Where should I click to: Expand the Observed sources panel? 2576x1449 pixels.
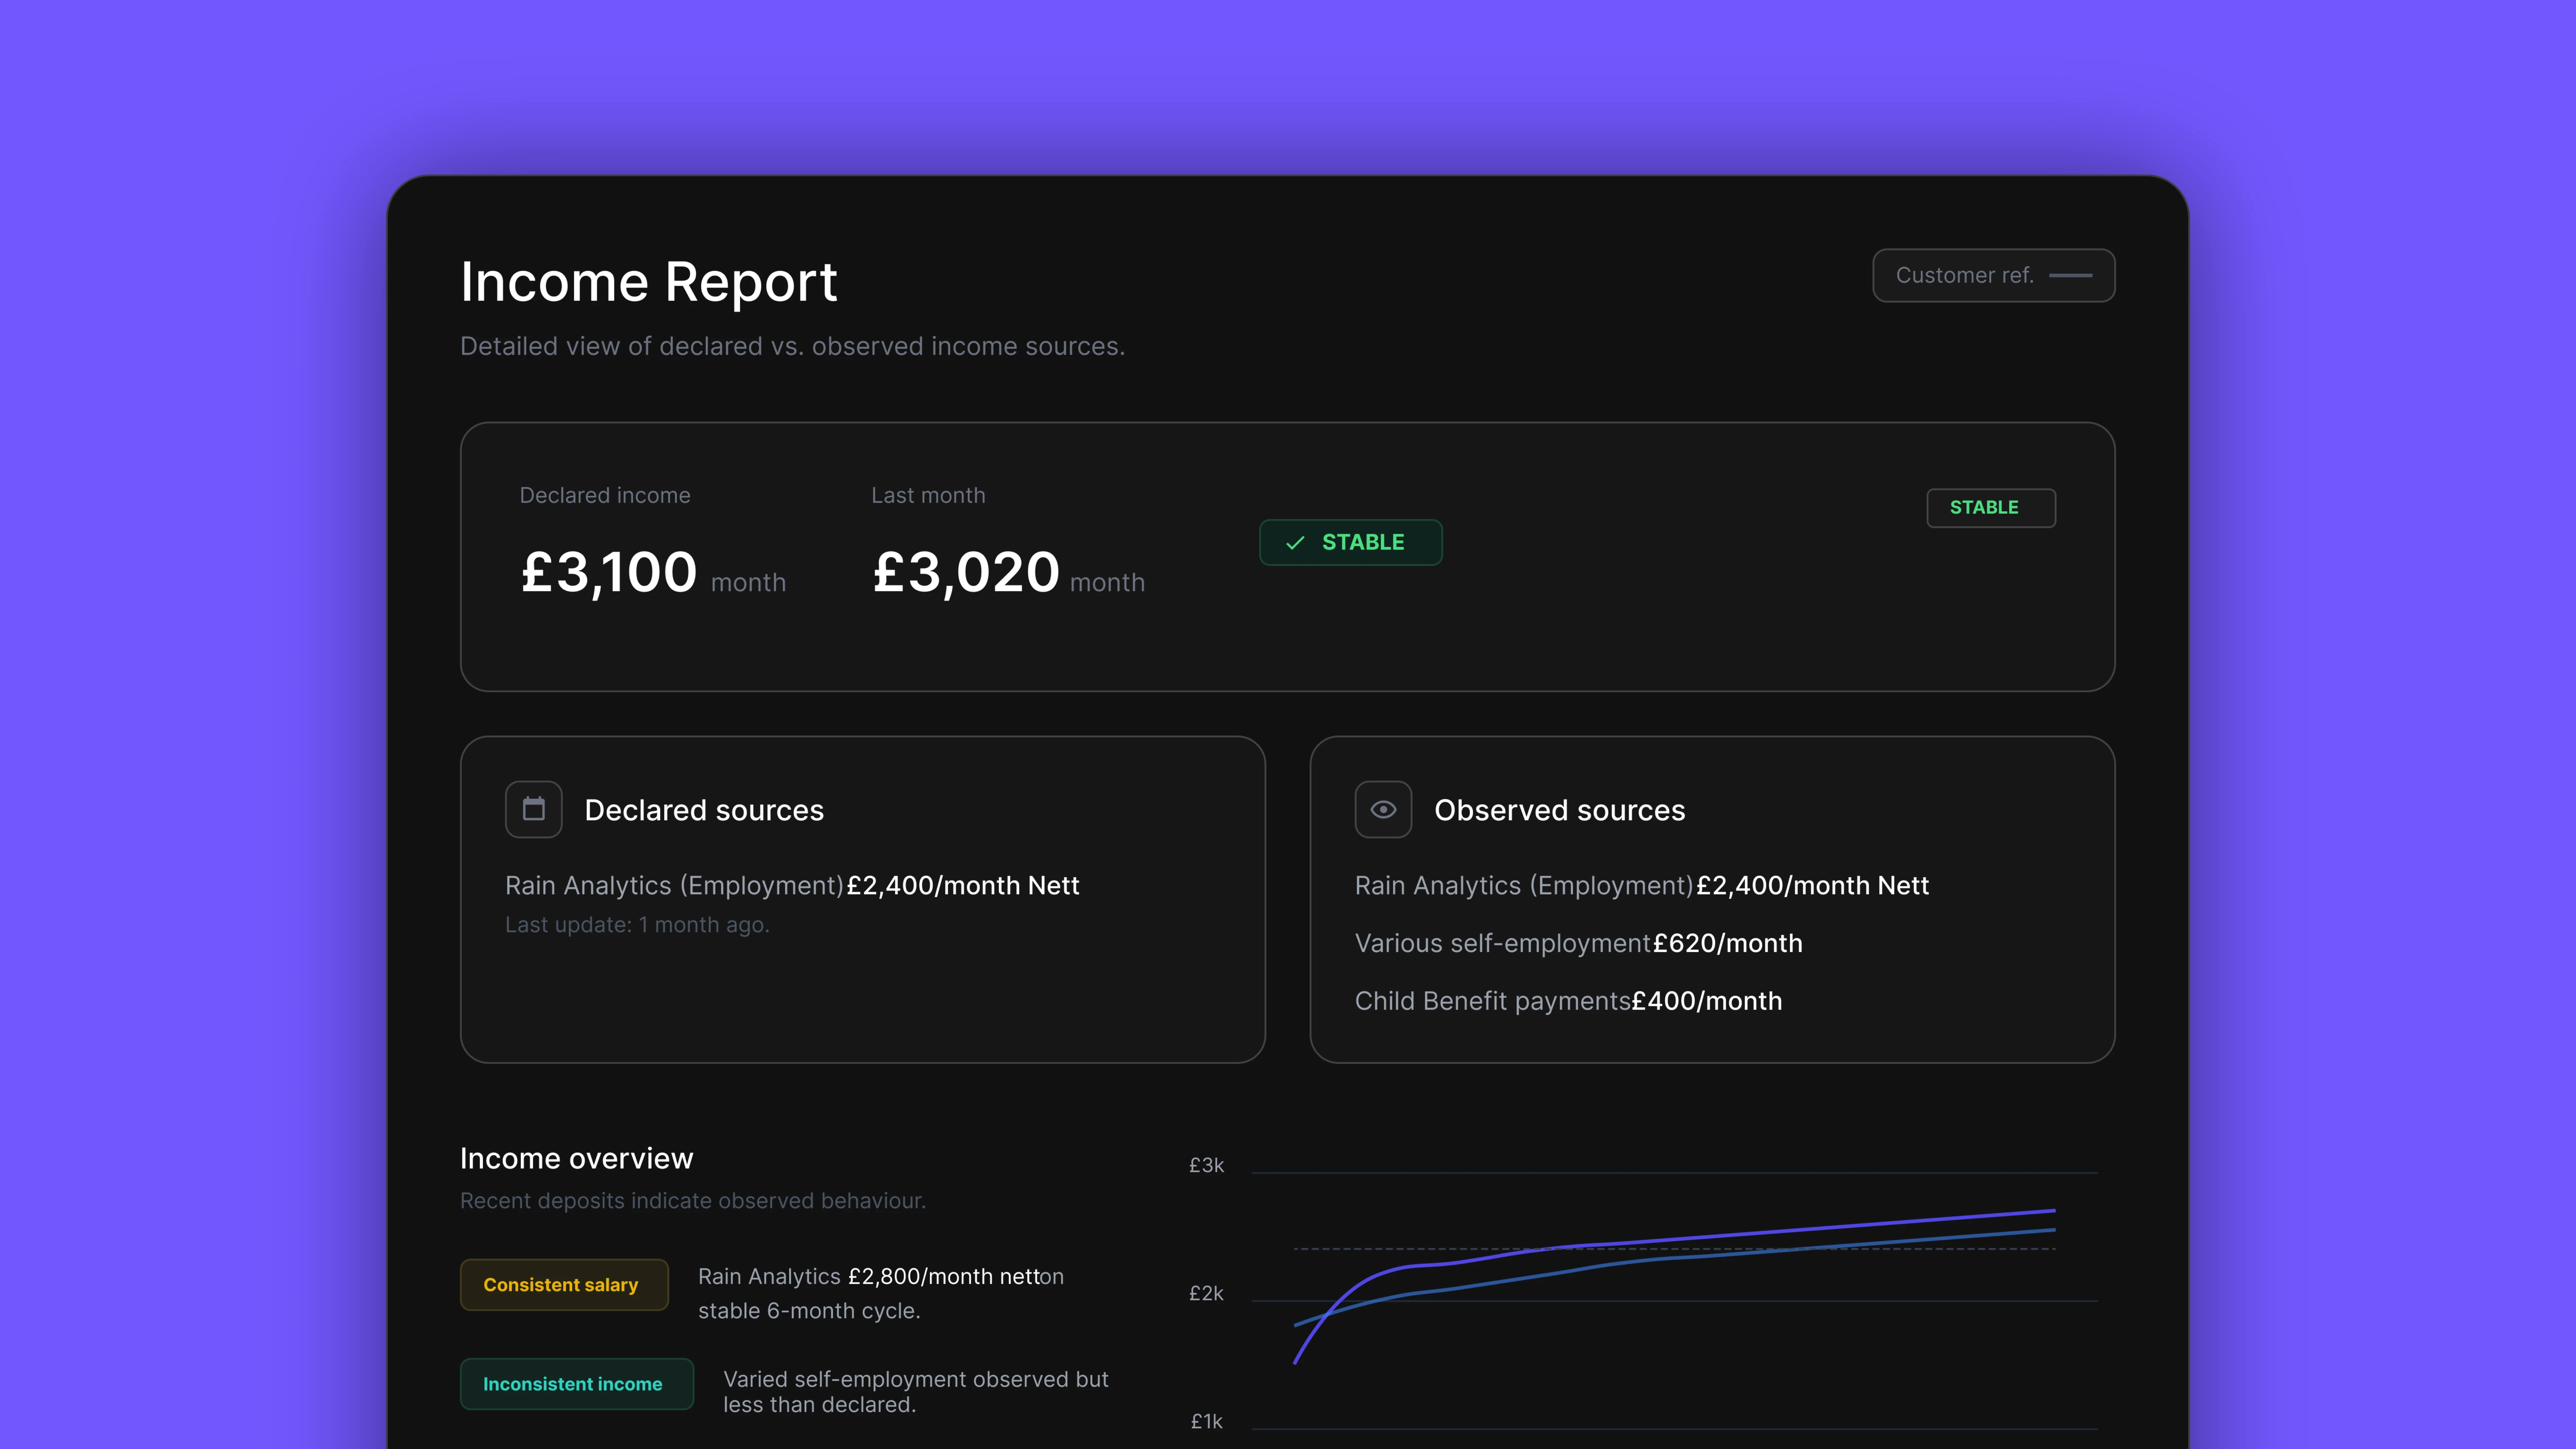pyautogui.click(x=1712, y=900)
